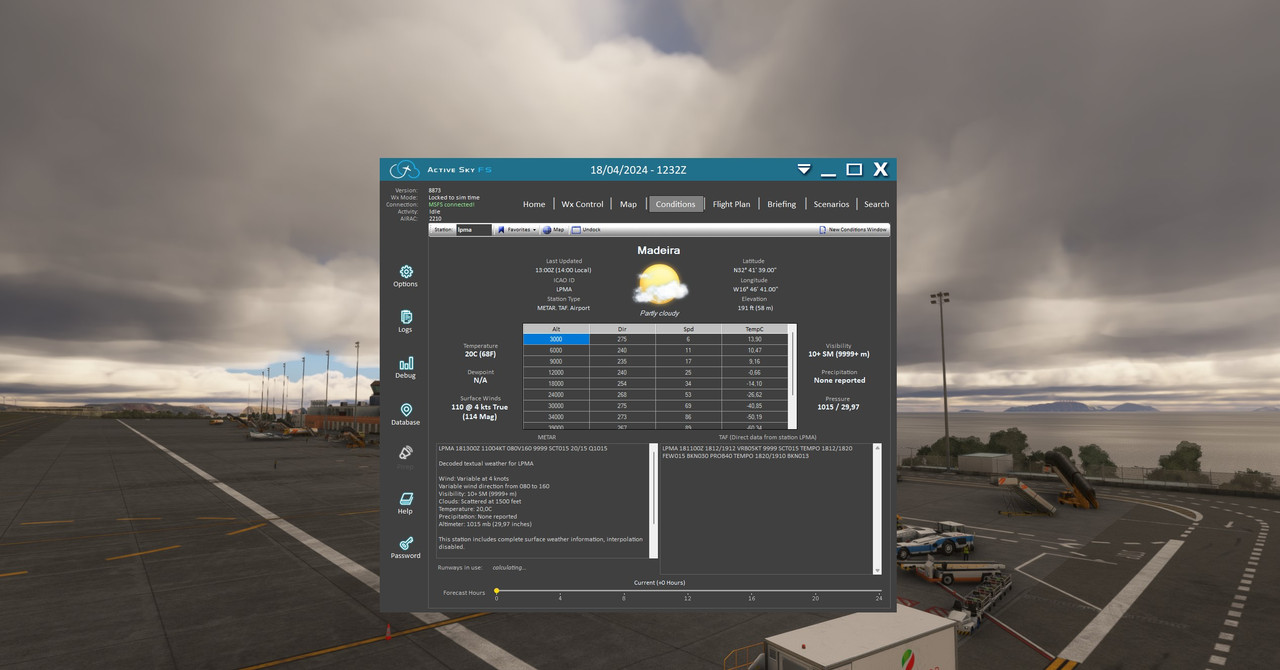Open the Flight Plan tab

click(731, 204)
